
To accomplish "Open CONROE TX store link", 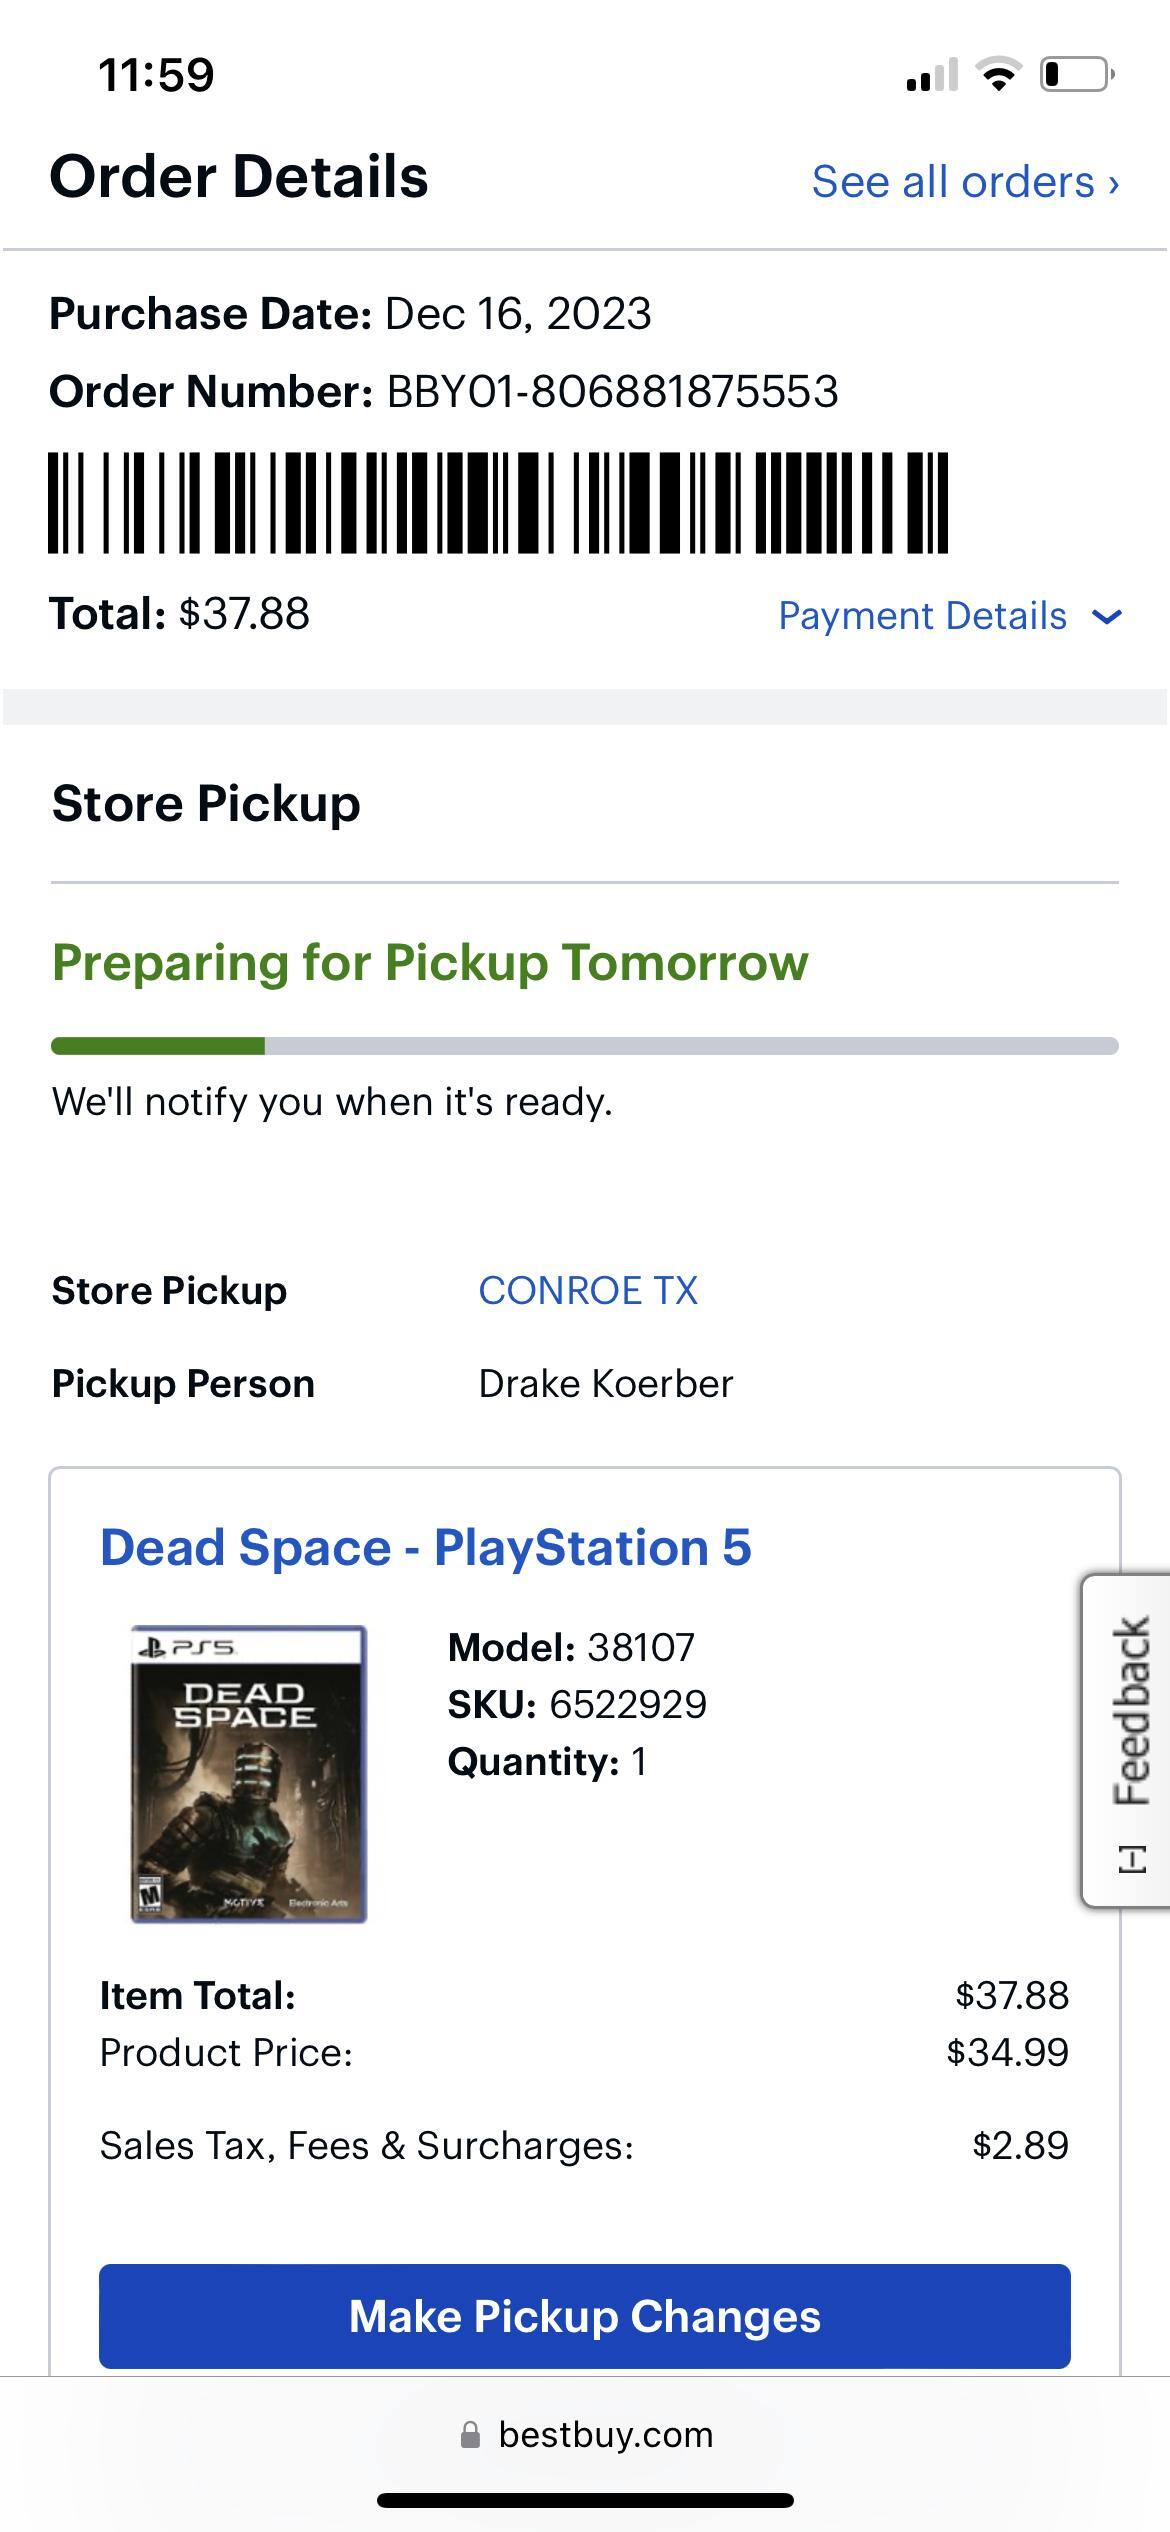I will 588,1291.
